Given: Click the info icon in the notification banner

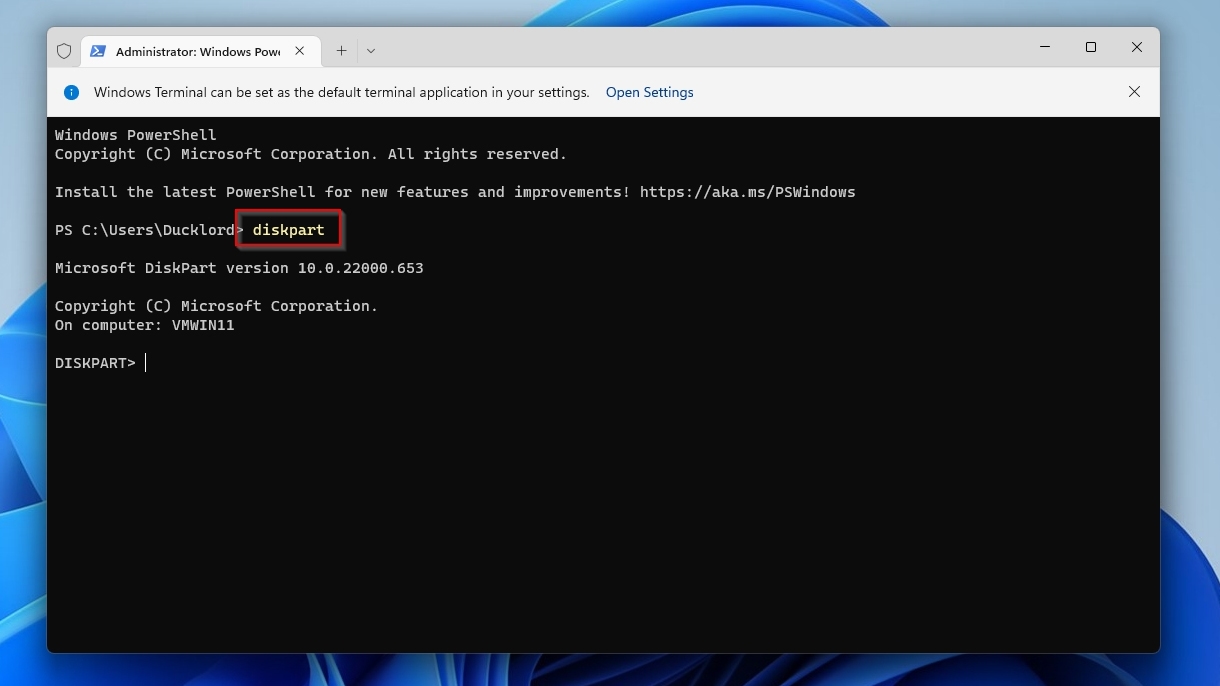Looking at the screenshot, I should [x=71, y=92].
